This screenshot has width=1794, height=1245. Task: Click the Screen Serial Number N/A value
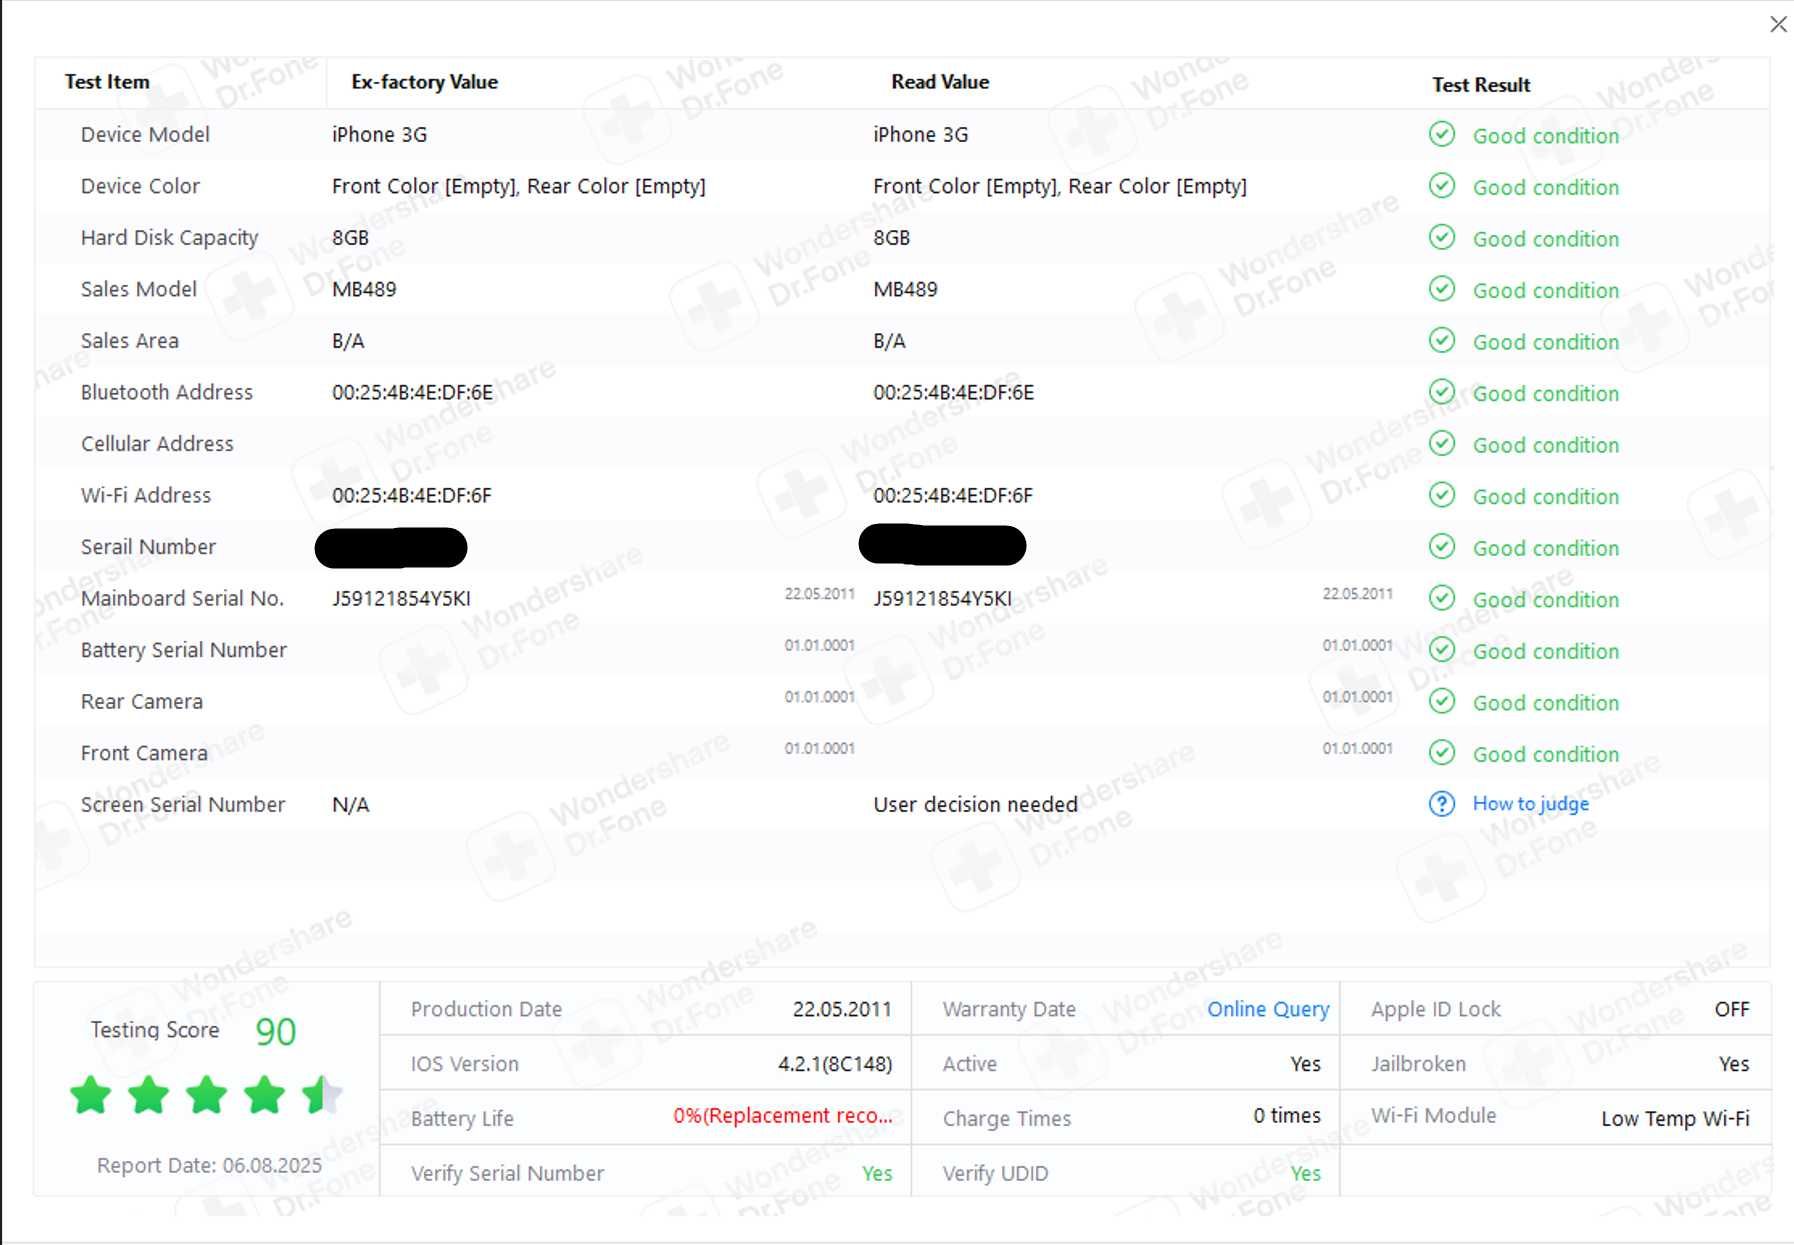click(350, 805)
